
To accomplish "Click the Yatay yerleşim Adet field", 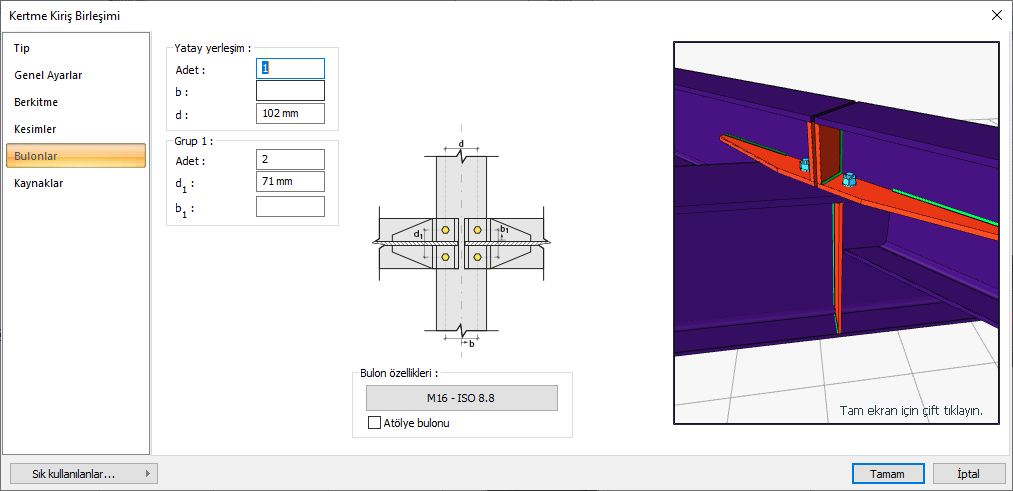I will point(290,68).
